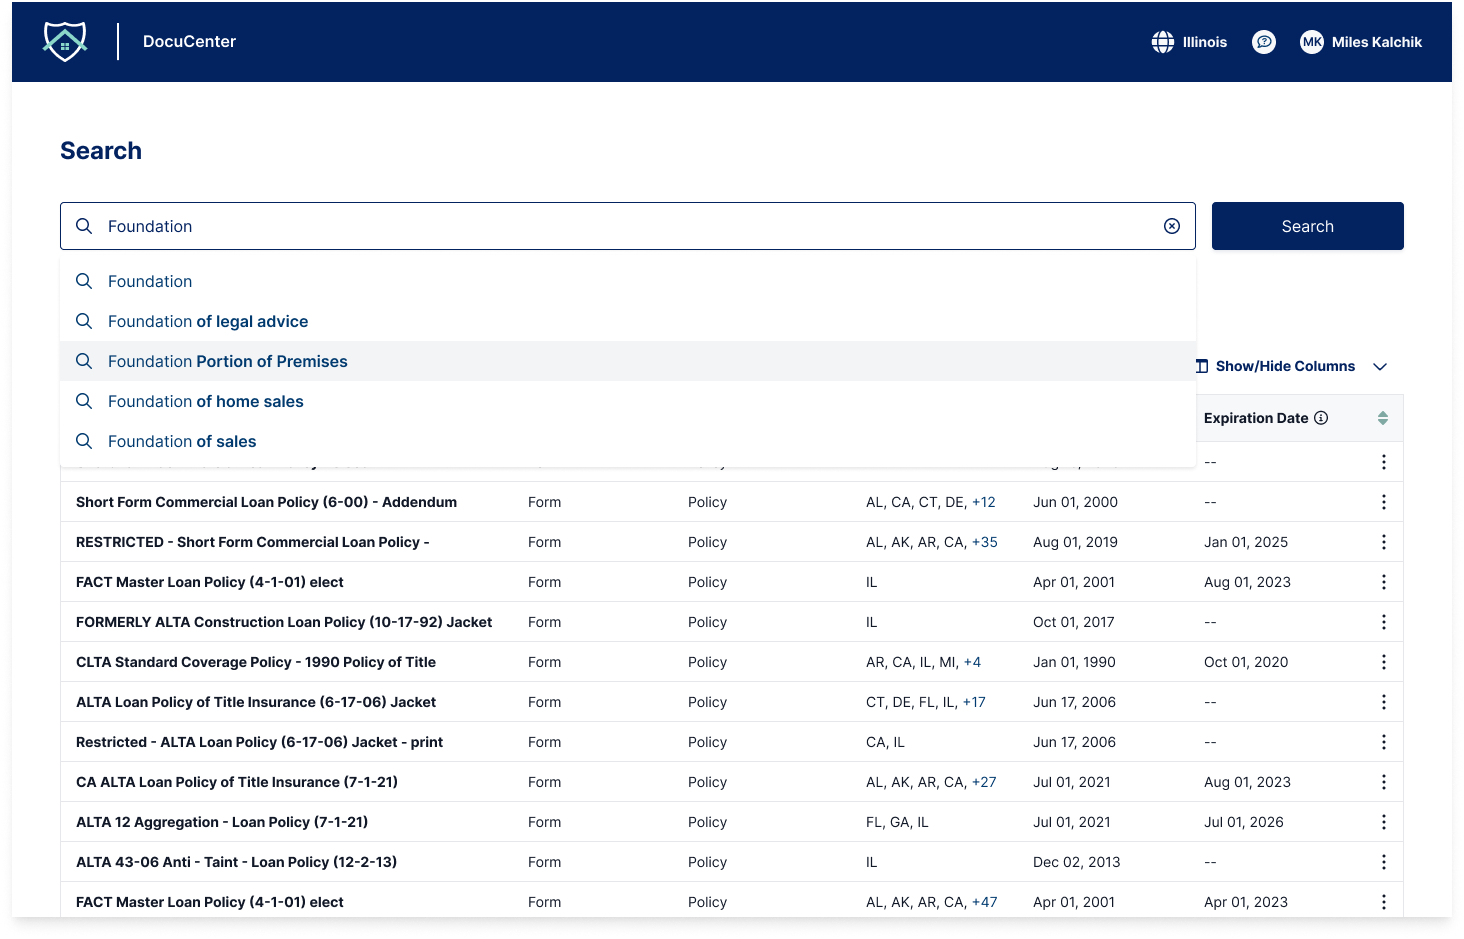The width and height of the screenshot is (1464, 939).
Task: Show +4 more states for CLTA Standard Coverage
Action: [972, 662]
